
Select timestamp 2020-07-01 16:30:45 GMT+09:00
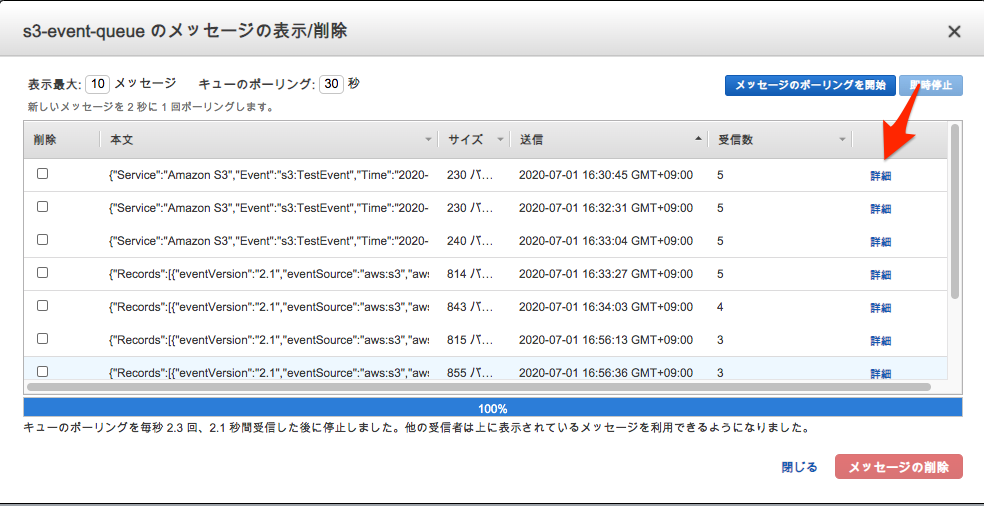pos(606,175)
